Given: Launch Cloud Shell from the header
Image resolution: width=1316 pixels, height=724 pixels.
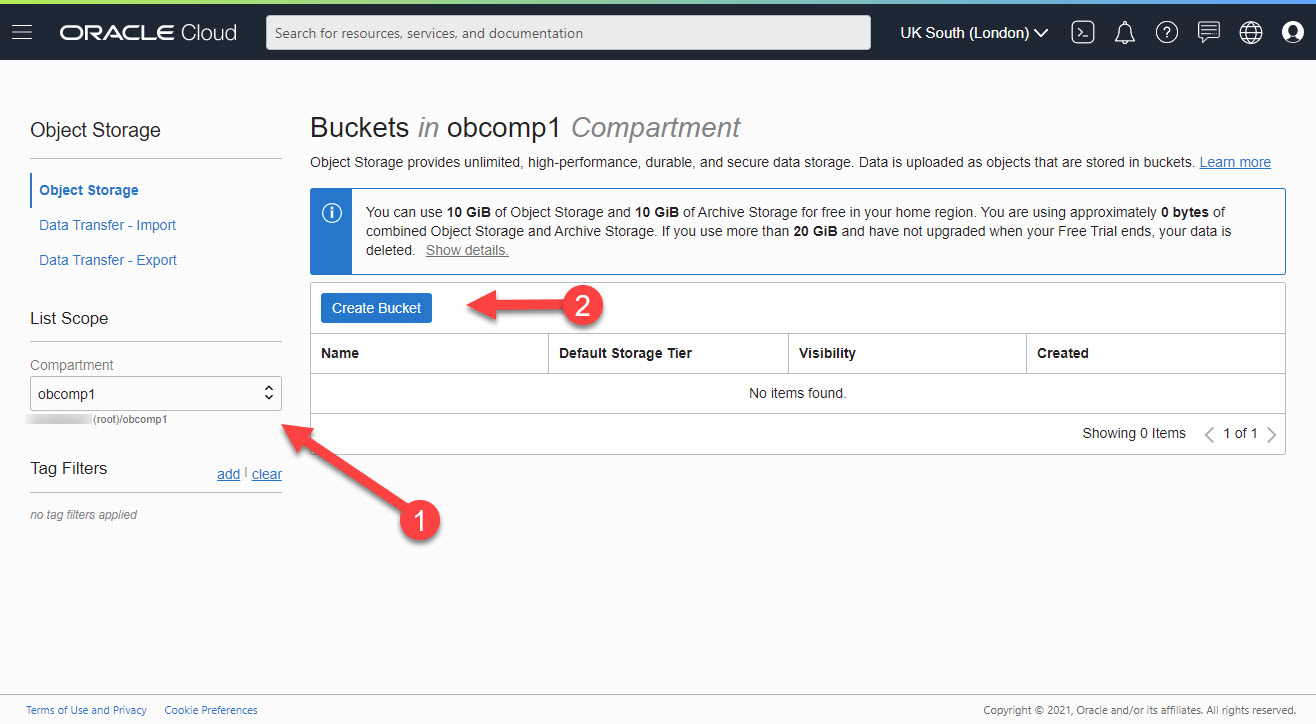Looking at the screenshot, I should [x=1082, y=33].
